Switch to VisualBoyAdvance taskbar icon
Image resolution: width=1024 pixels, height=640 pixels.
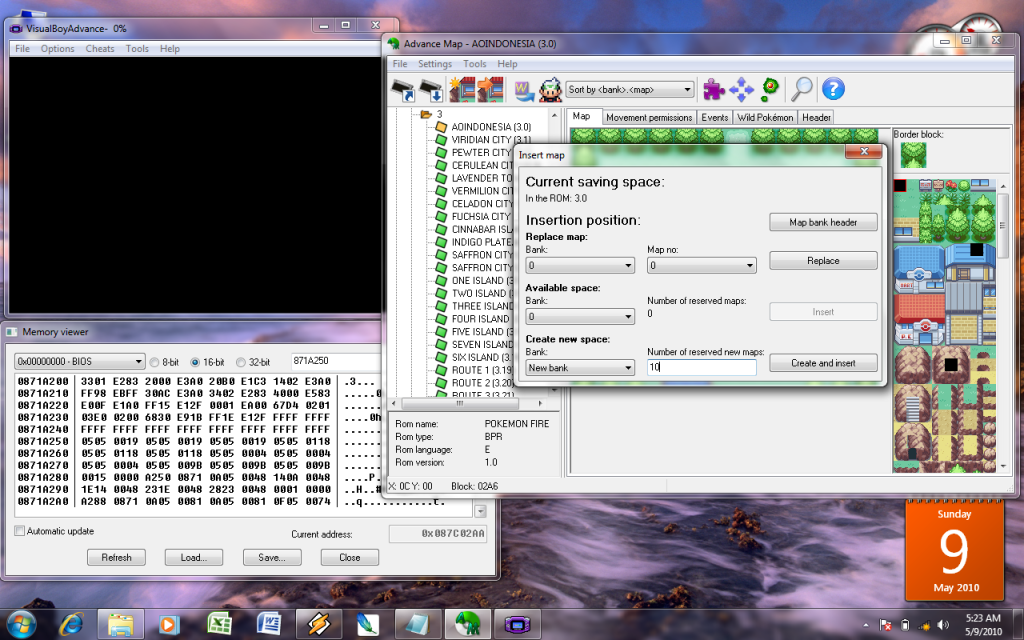tap(517, 624)
